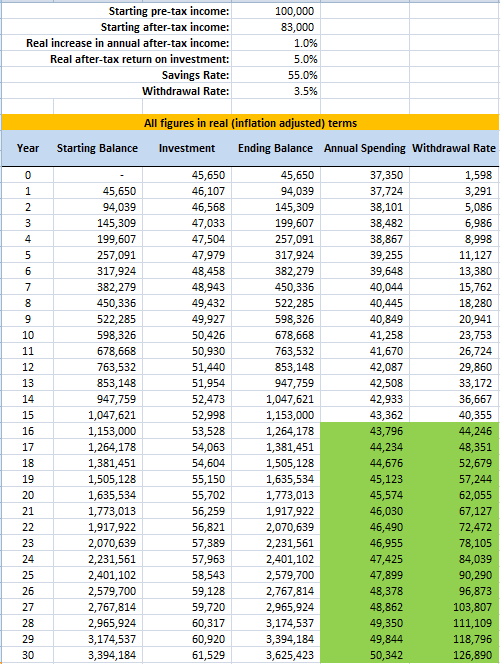Click the Withdrawal Rate column header
This screenshot has width=500, height=664.
(x=453, y=148)
